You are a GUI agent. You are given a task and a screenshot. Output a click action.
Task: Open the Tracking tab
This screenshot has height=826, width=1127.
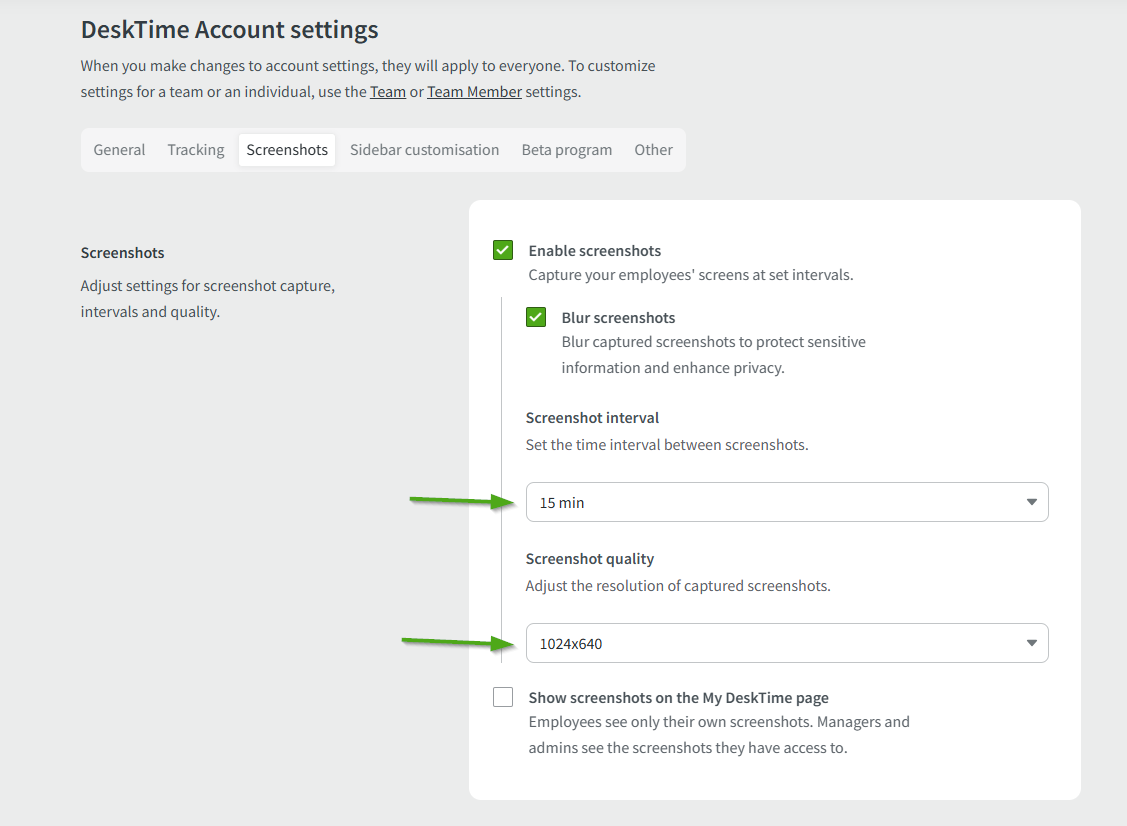click(196, 150)
